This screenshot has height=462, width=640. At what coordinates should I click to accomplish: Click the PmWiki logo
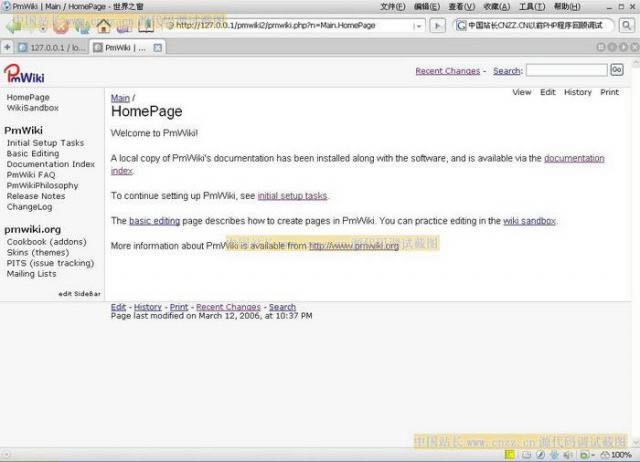pyautogui.click(x=24, y=73)
